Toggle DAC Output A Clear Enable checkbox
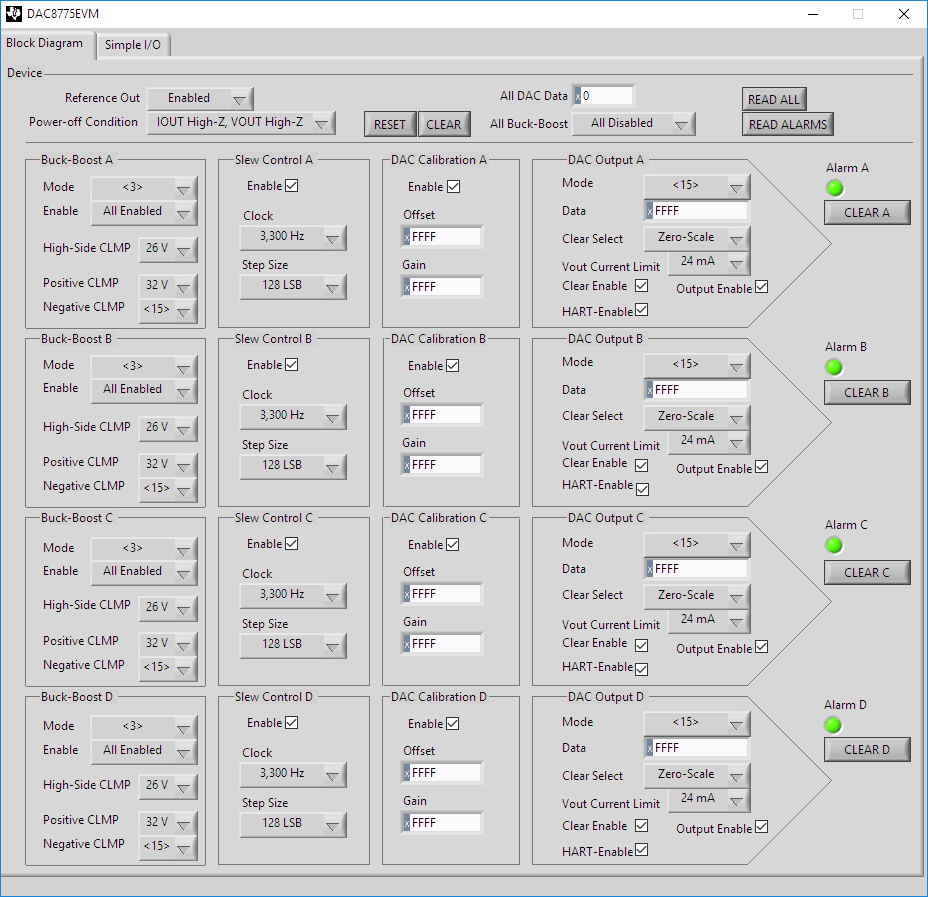 tap(642, 286)
